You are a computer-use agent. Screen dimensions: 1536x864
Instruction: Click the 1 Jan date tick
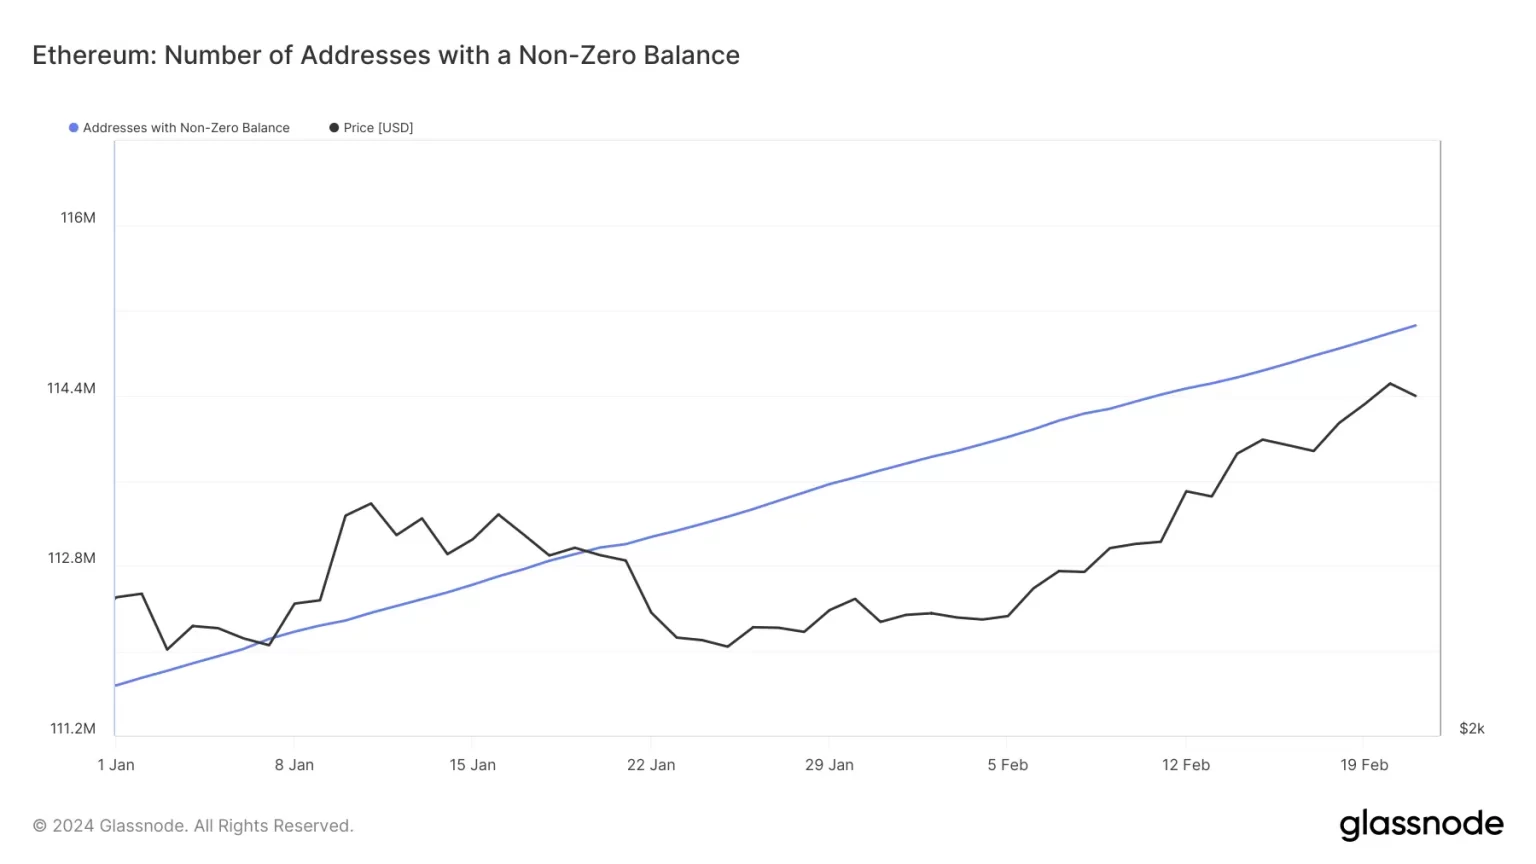coord(116,765)
